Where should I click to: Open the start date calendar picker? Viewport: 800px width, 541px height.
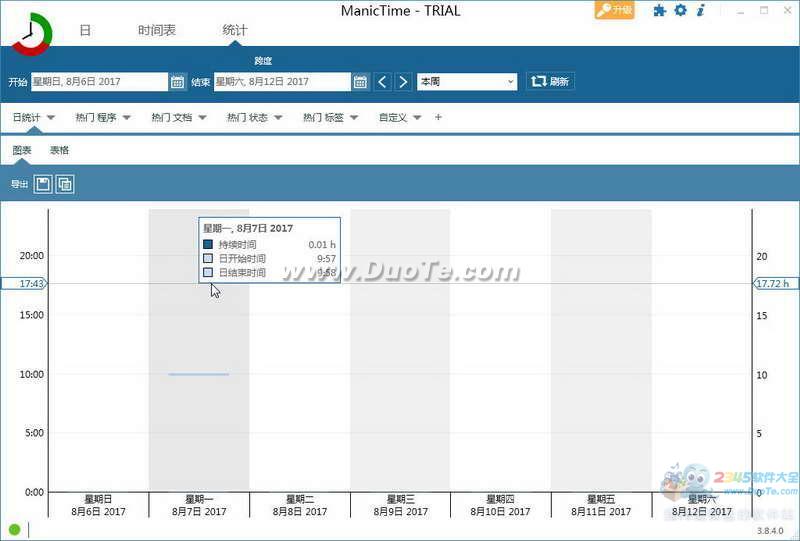[177, 82]
